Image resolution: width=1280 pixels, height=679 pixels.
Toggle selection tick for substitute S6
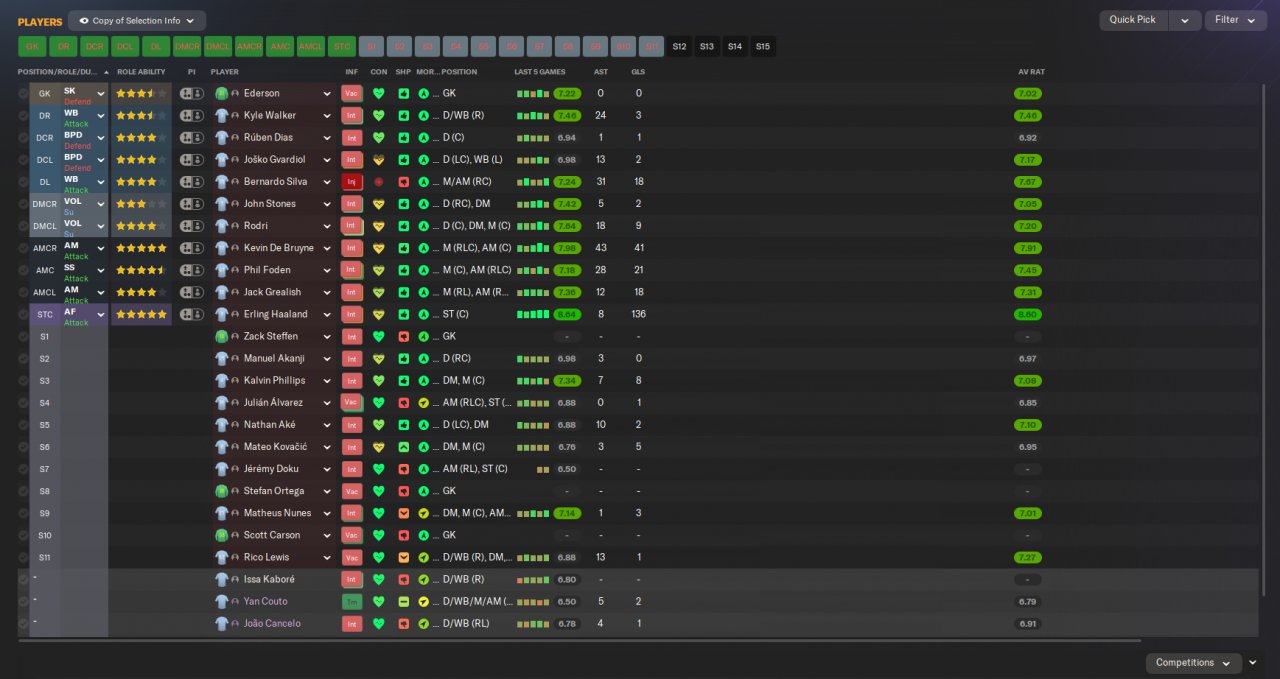pyautogui.click(x=23, y=447)
